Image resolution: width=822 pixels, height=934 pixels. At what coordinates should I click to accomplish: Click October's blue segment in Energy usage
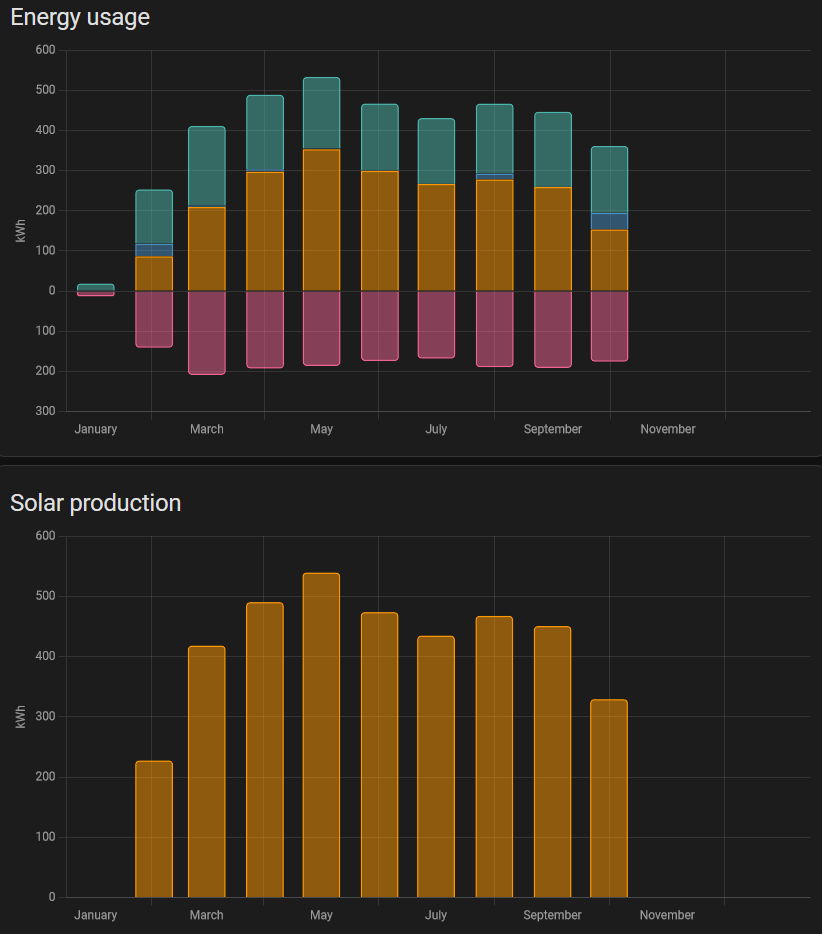click(609, 221)
